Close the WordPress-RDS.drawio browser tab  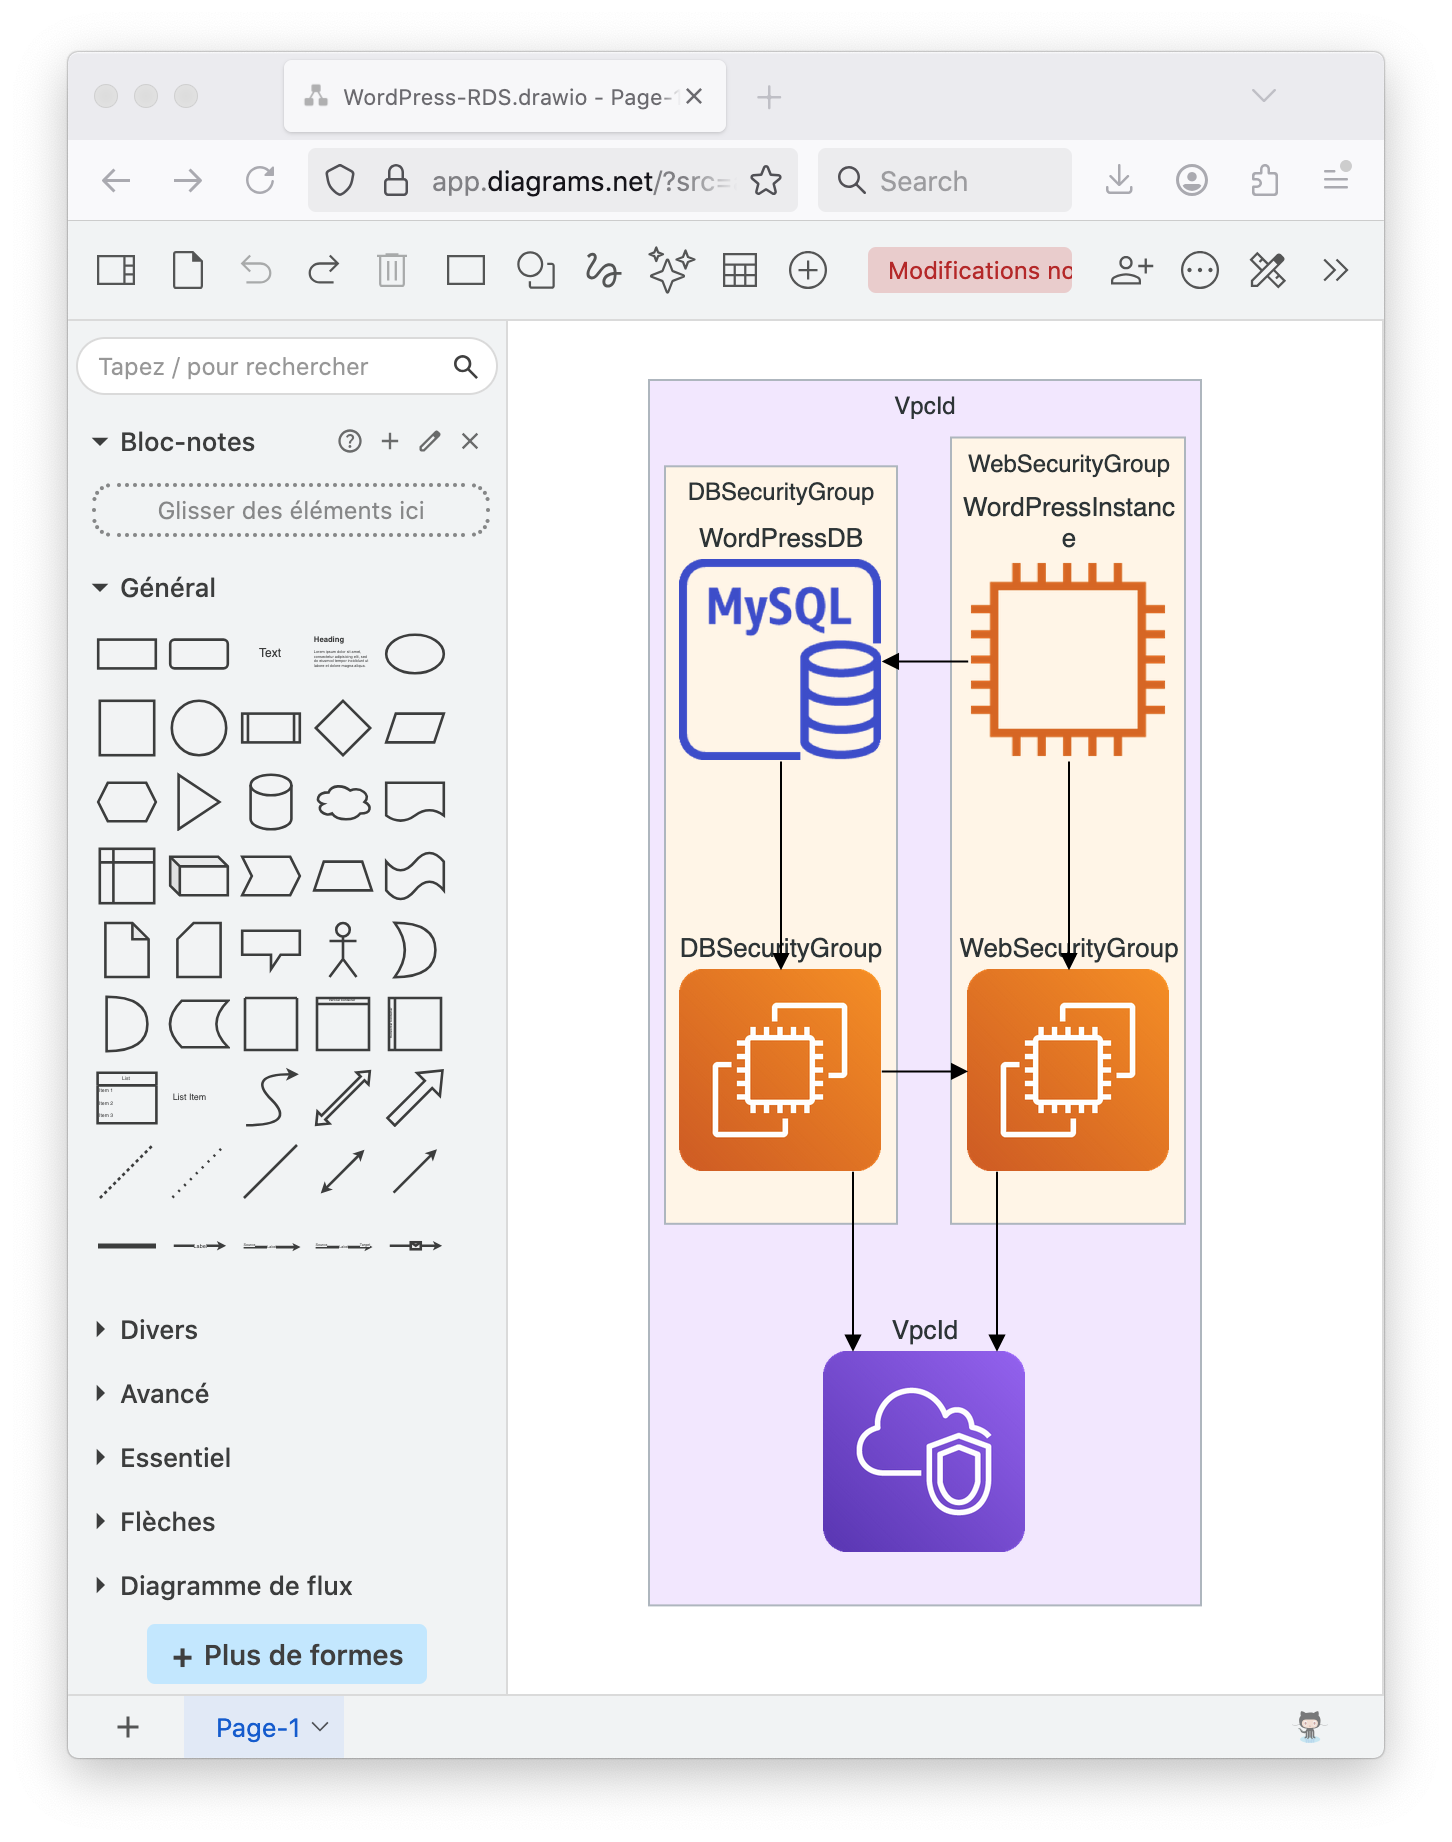(694, 96)
